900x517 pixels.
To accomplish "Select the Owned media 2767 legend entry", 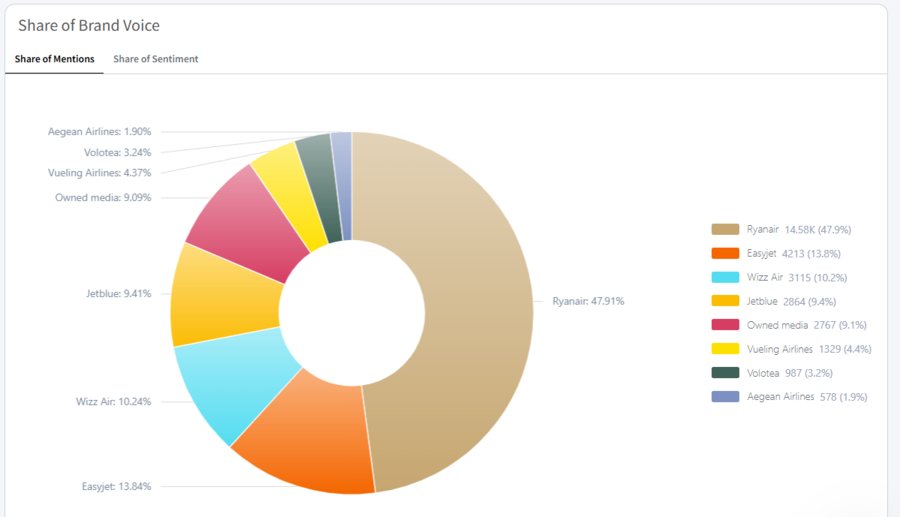I will click(789, 325).
